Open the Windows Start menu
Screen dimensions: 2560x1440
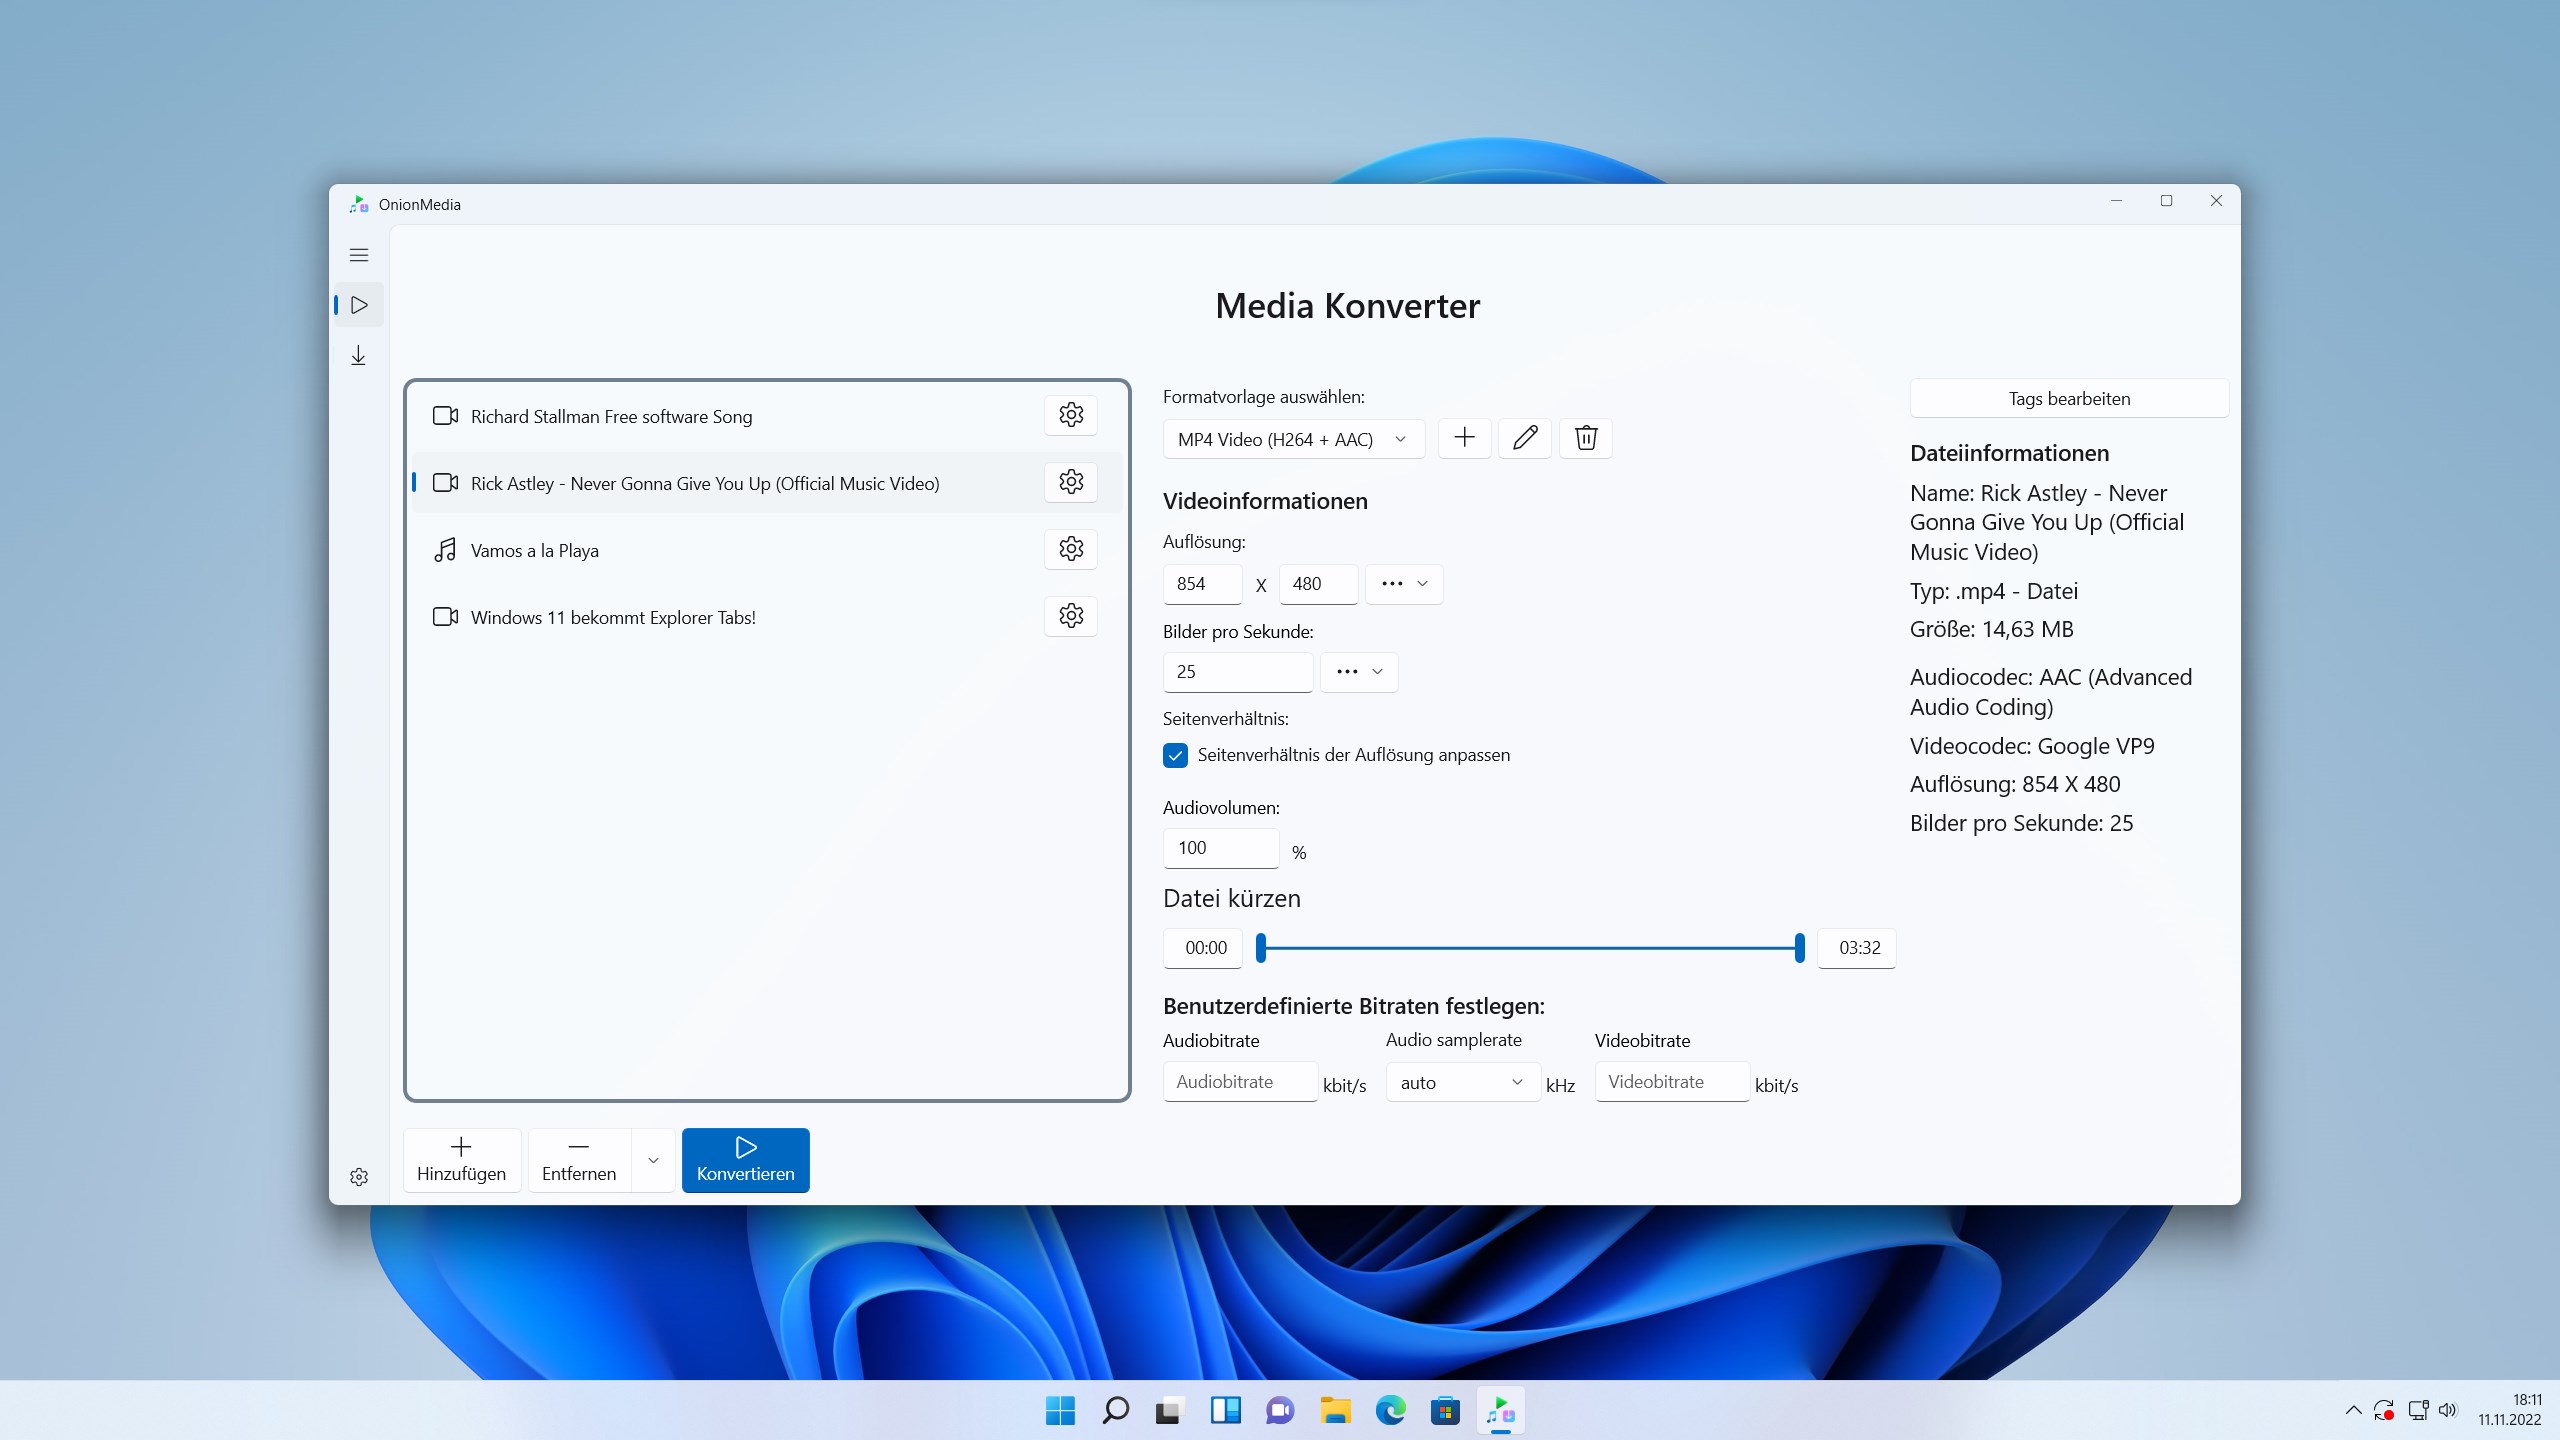click(x=1060, y=1411)
